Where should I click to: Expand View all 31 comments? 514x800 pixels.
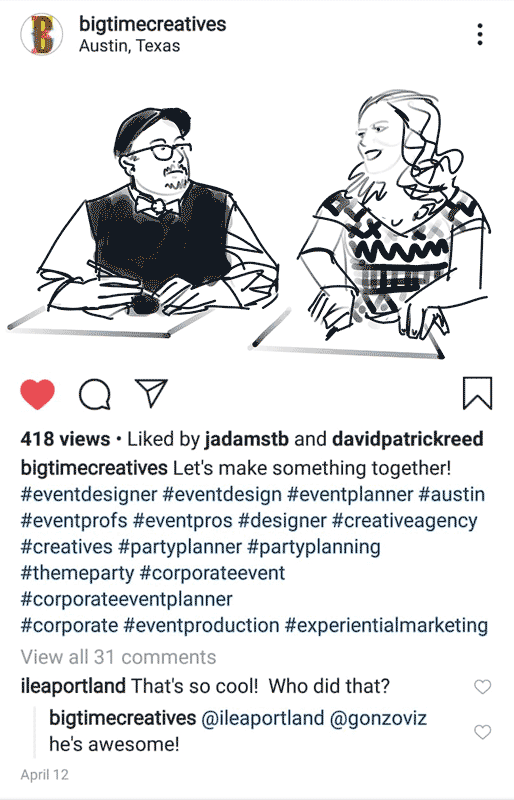(118, 657)
